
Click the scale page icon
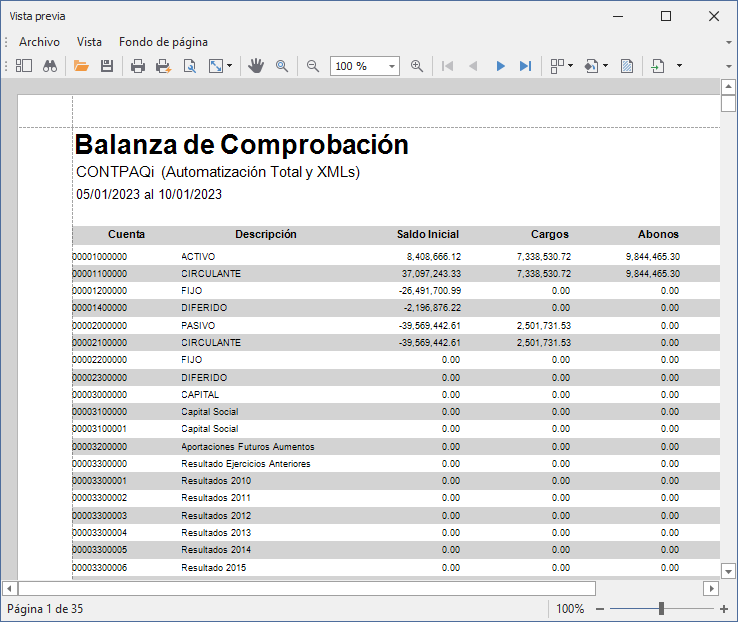coord(216,66)
